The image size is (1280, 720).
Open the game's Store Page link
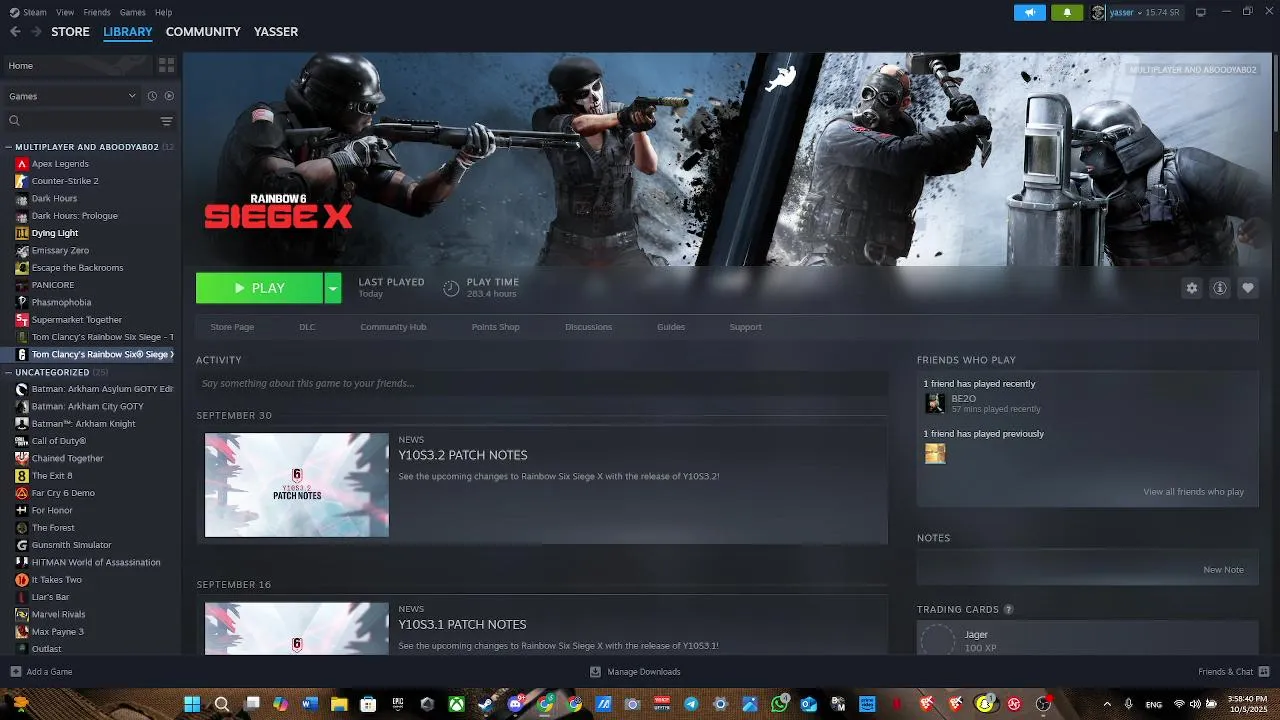point(232,327)
